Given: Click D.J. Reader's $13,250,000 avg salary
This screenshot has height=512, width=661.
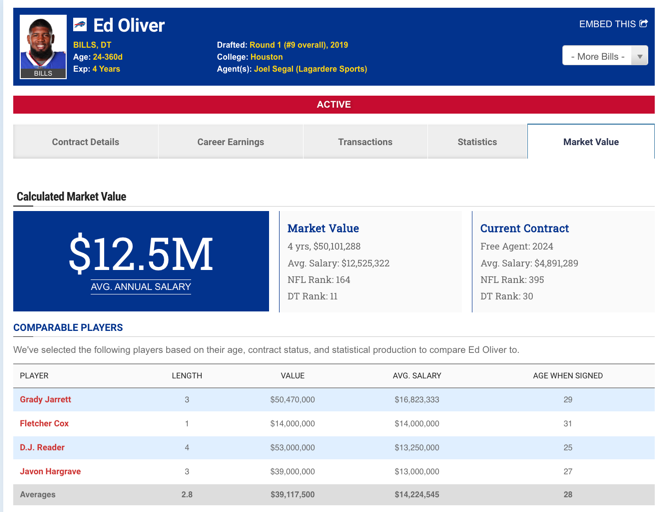Looking at the screenshot, I should click(x=417, y=448).
